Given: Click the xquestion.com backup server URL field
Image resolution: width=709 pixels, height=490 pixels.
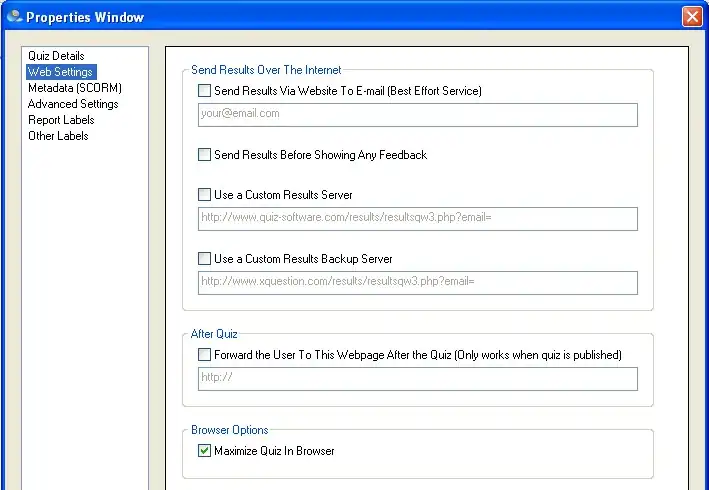Looking at the screenshot, I should (x=417, y=283).
